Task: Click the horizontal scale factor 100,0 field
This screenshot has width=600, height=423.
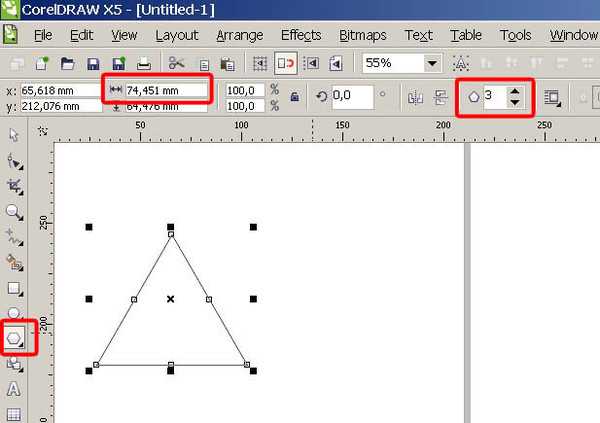Action: point(245,90)
